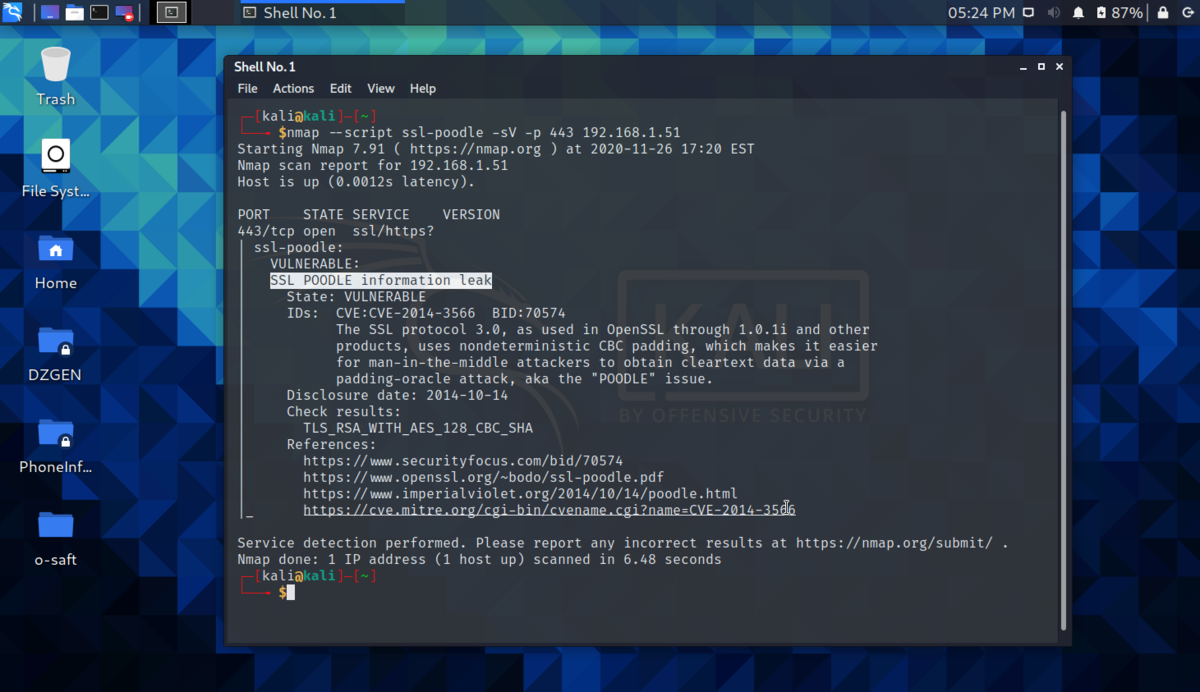Click the References: line
Viewport: 1200px width, 692px height.
point(331,444)
